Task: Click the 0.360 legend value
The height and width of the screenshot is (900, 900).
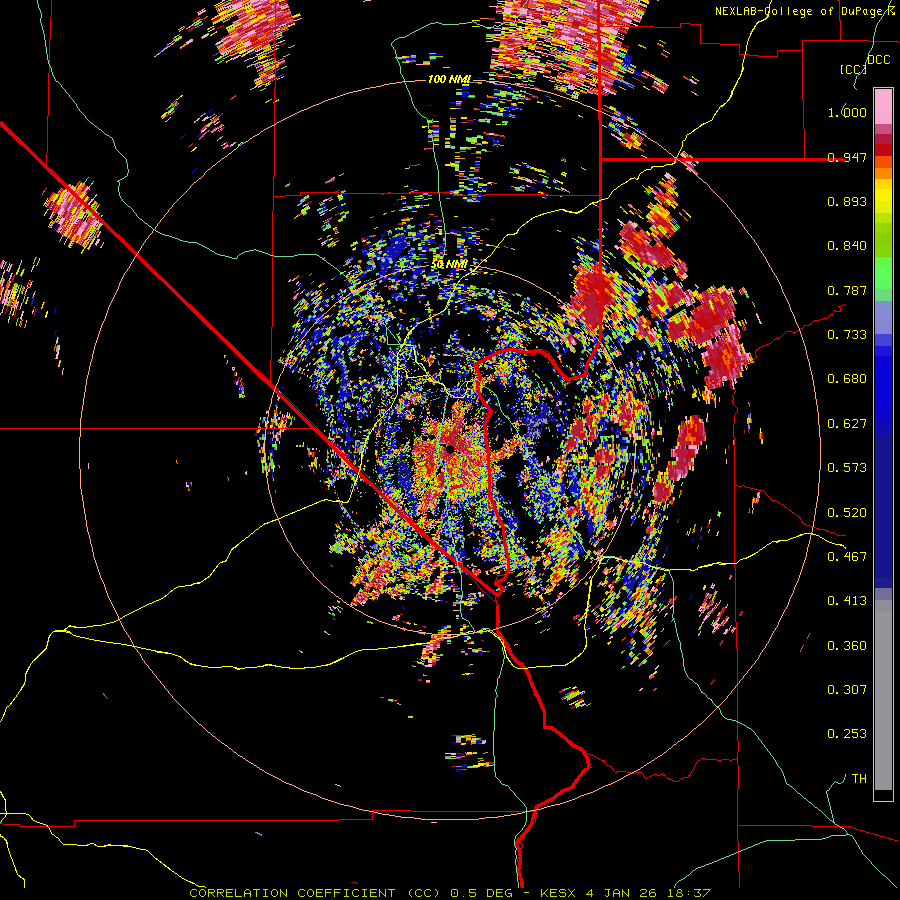Action: (847, 646)
